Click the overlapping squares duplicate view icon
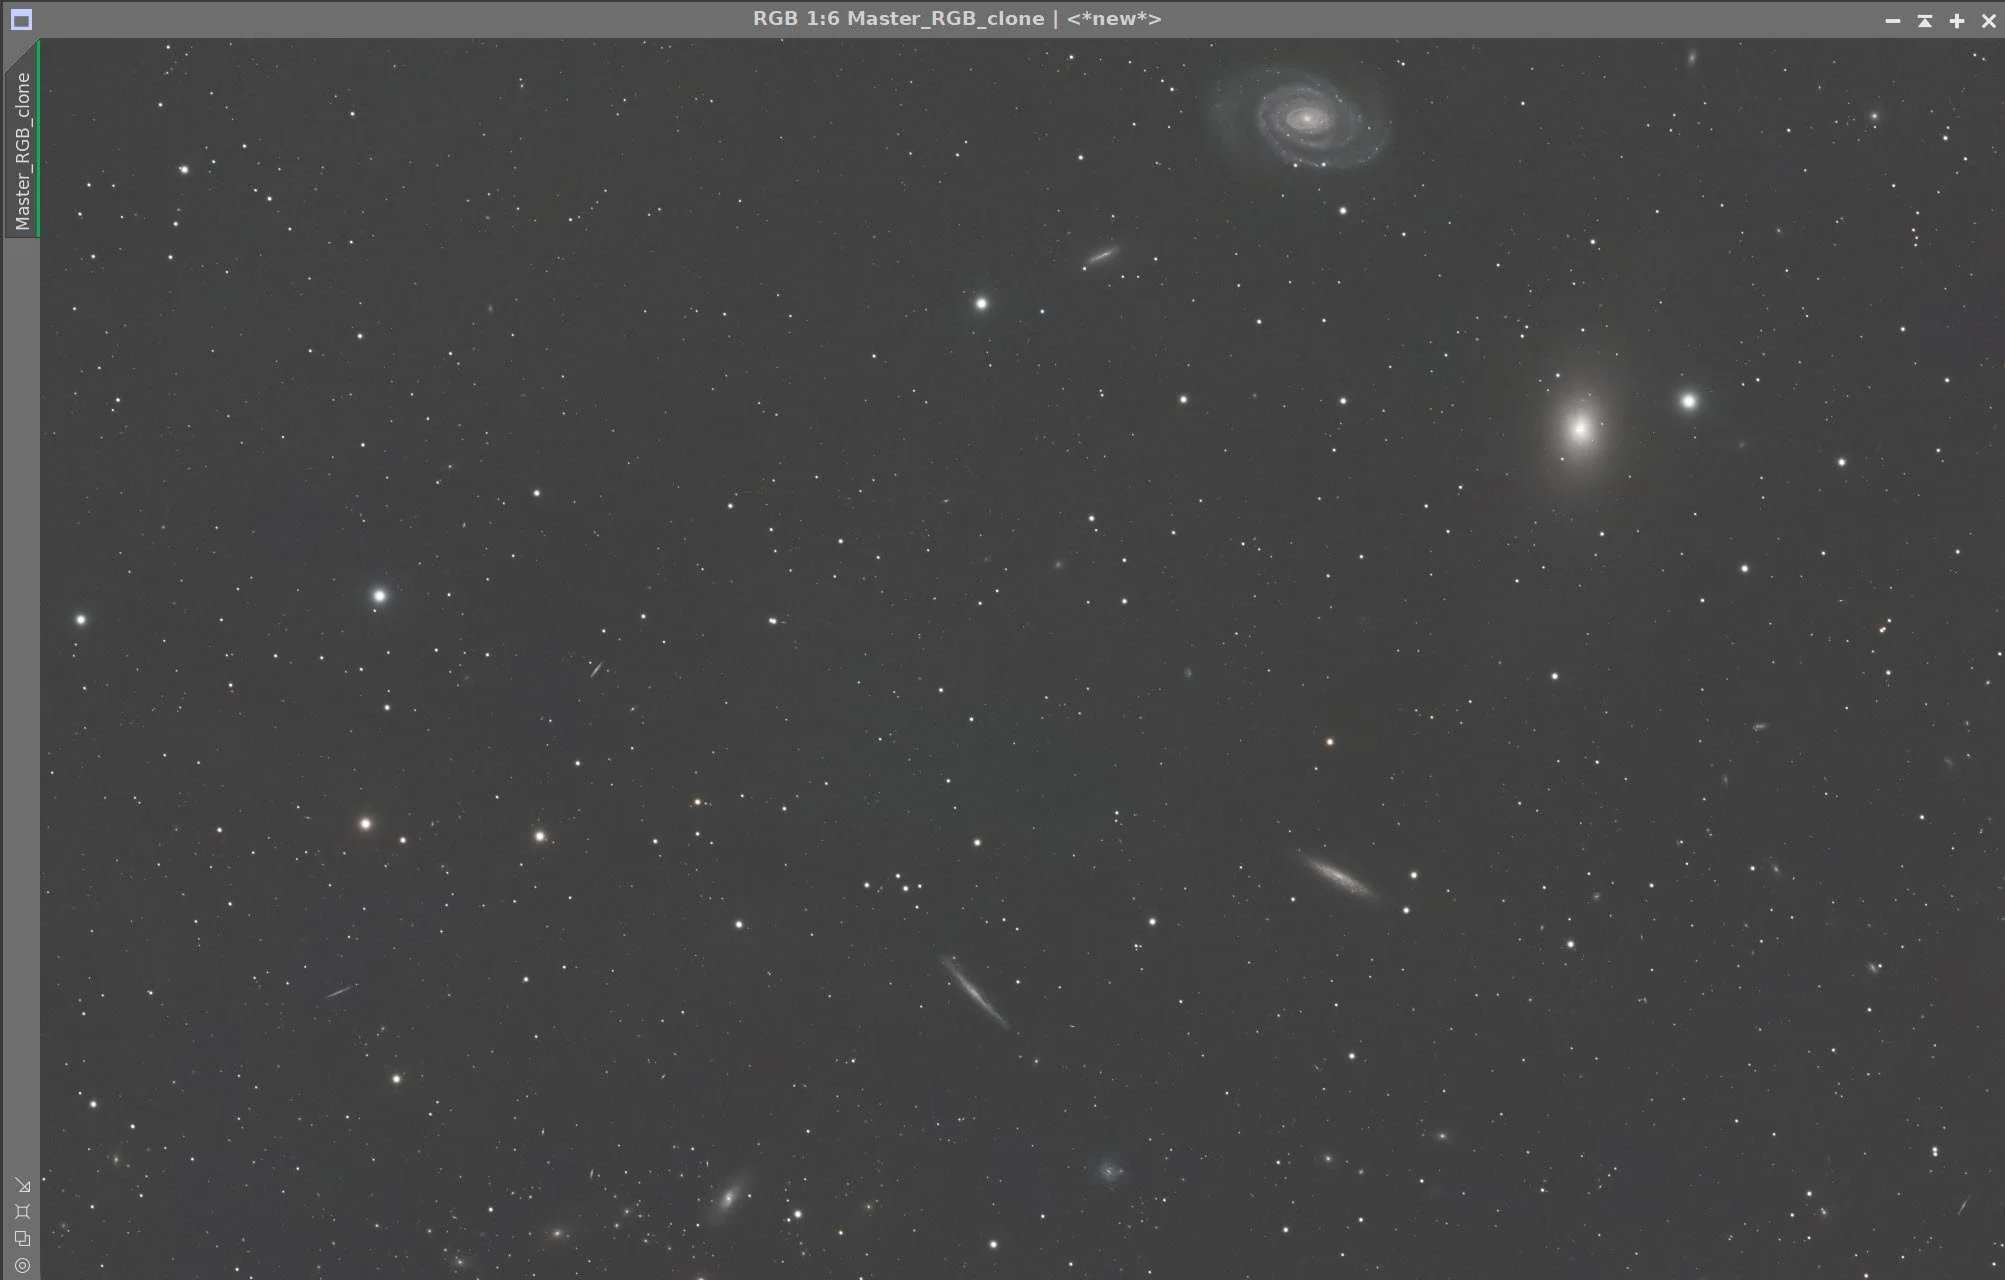2005x1280 pixels. pyautogui.click(x=23, y=1239)
